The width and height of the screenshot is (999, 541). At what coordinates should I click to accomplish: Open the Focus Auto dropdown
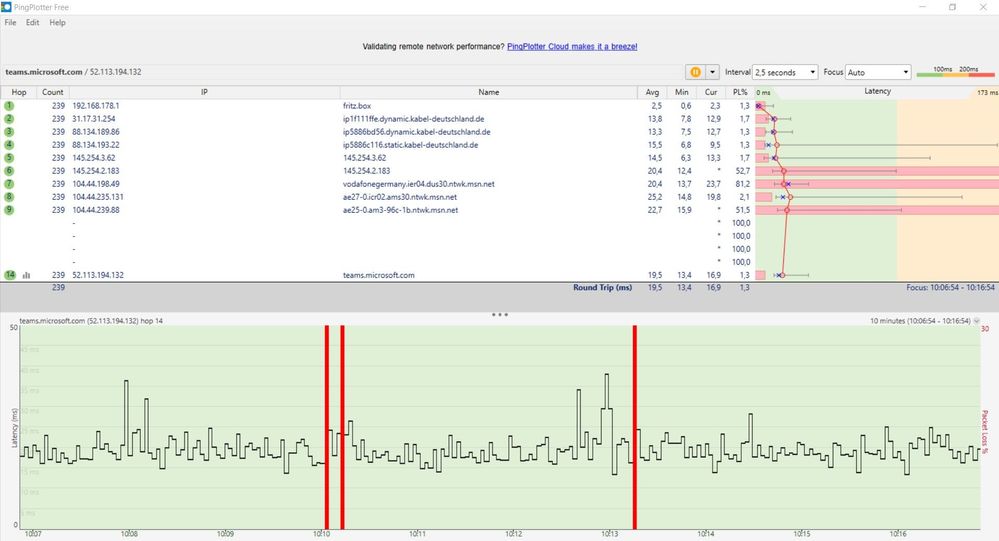[x=878, y=72]
